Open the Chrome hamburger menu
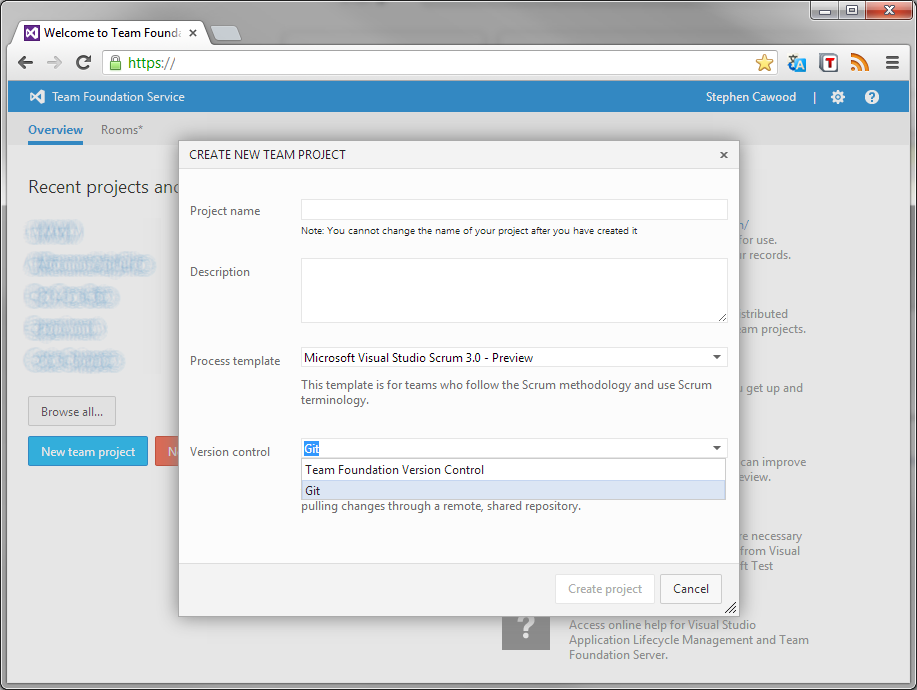The width and height of the screenshot is (917, 690). (892, 63)
